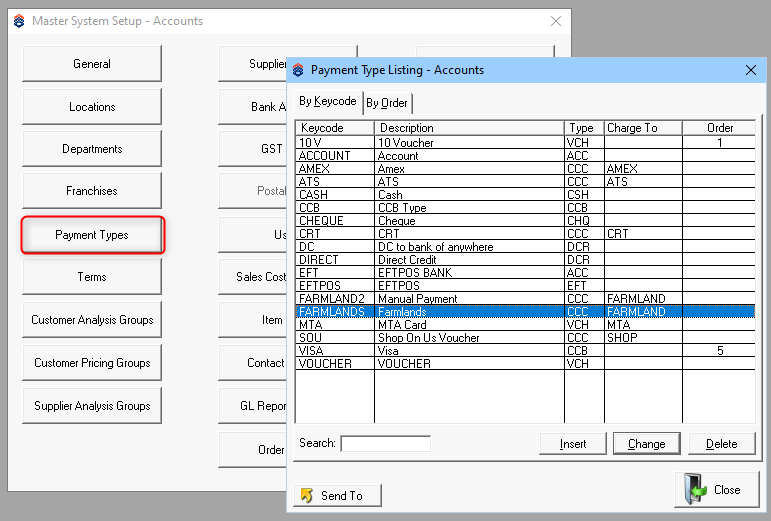Click the Master System Setup title icon
Screen dimensions: 771x521
[19, 21]
